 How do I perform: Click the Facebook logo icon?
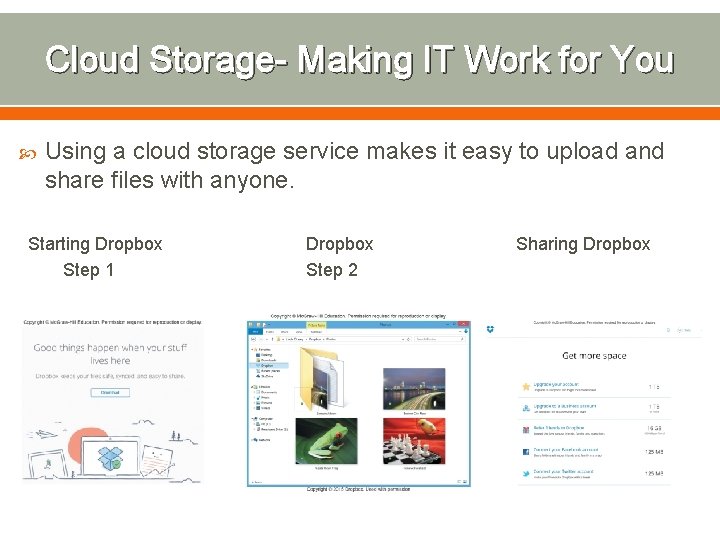(x=526, y=452)
